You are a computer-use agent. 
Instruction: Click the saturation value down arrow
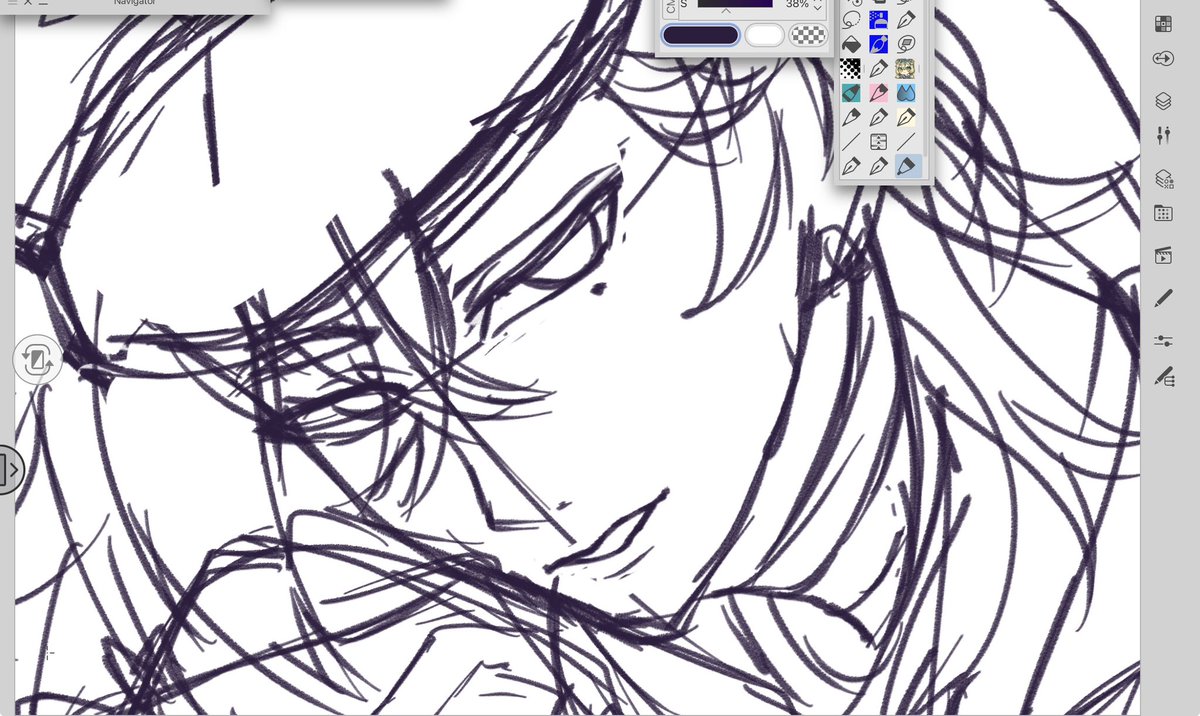(817, 8)
